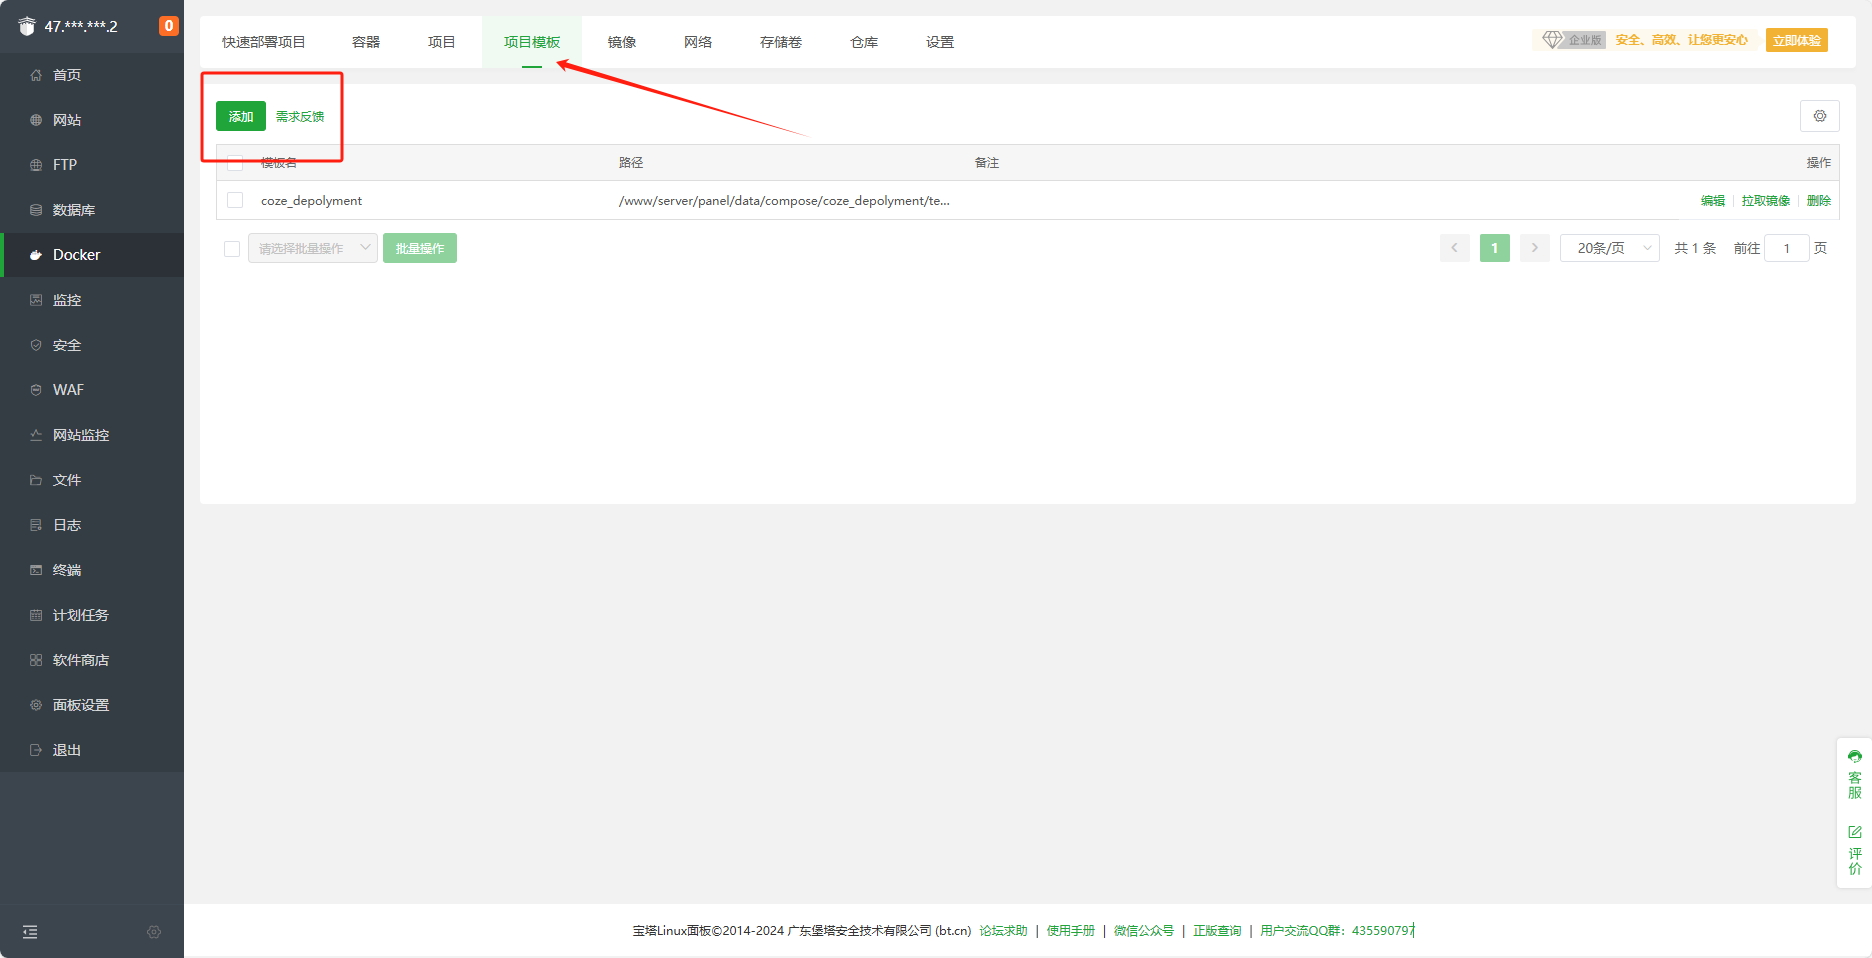Select the 网站监控 chart icon

pyautogui.click(x=36, y=435)
